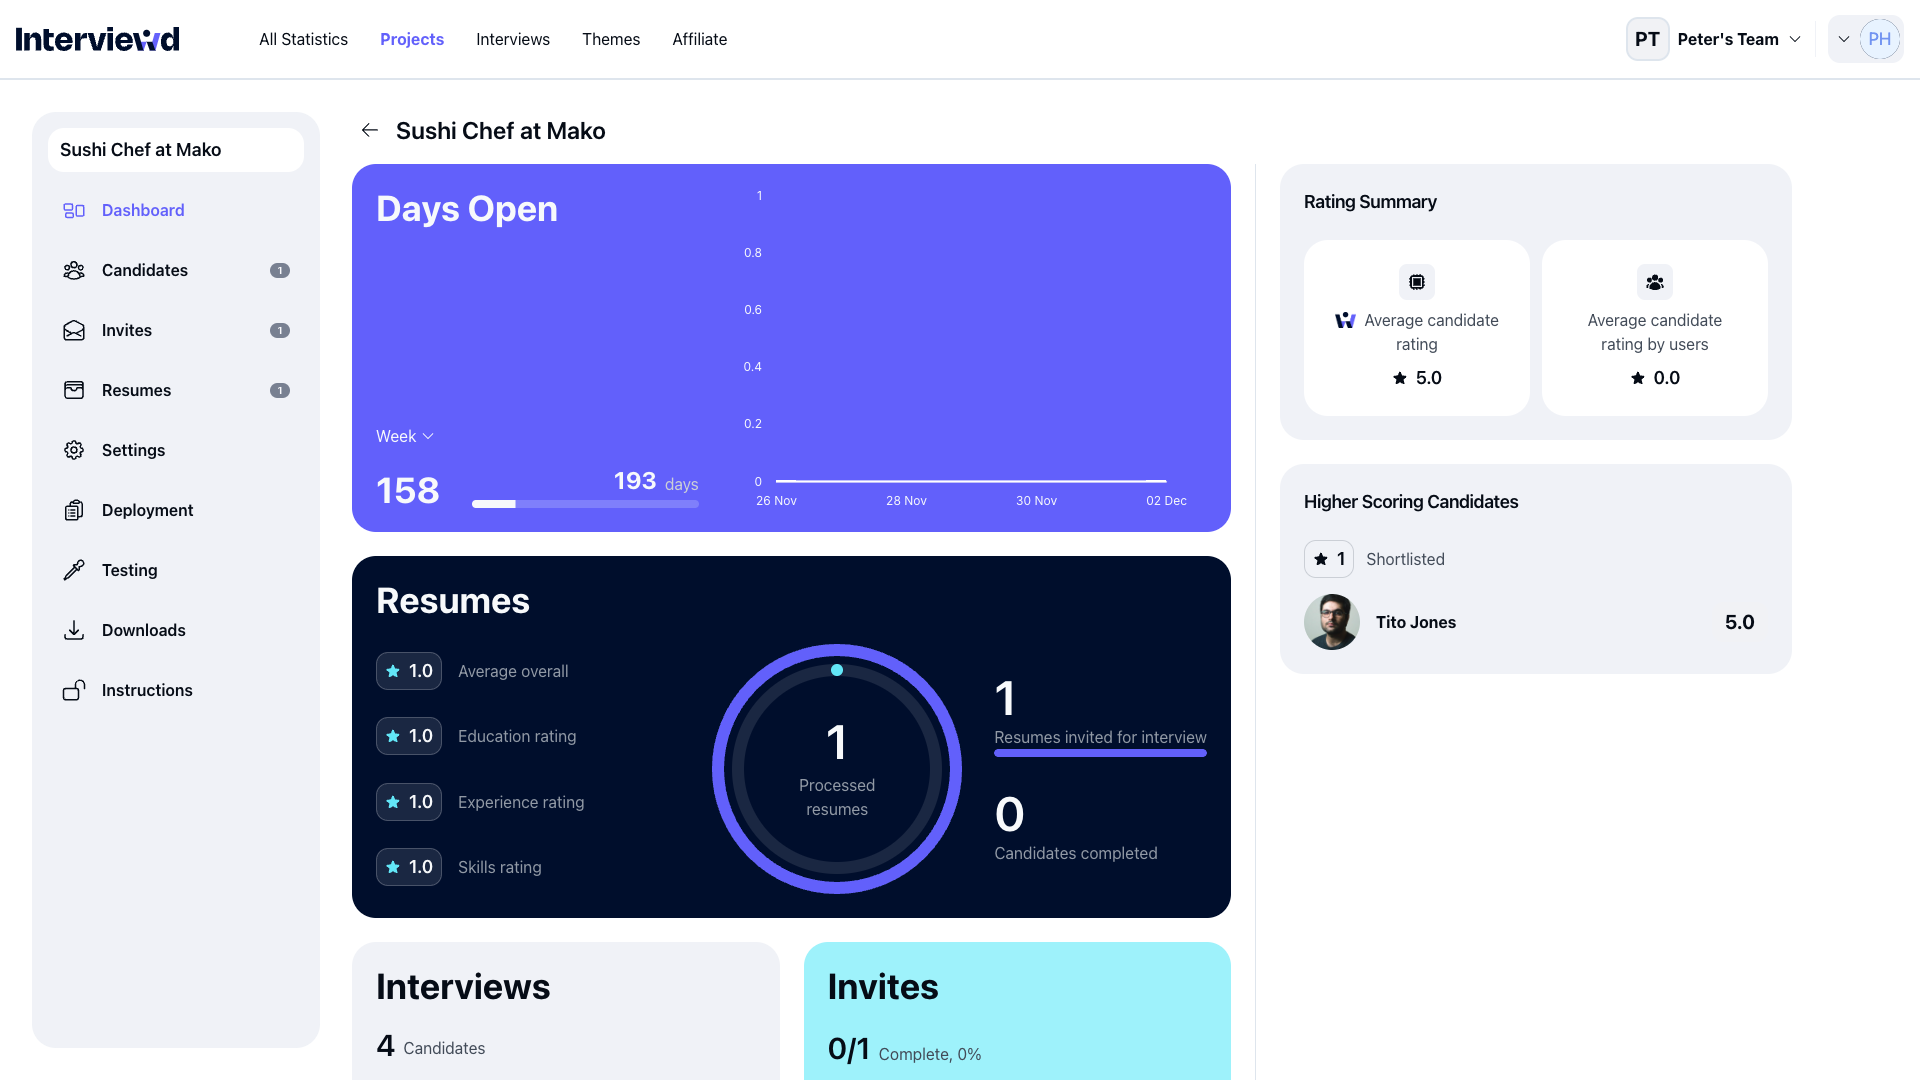Open Testing via the wrench icon
Viewport: 1920px width, 1080px height.
(74, 570)
